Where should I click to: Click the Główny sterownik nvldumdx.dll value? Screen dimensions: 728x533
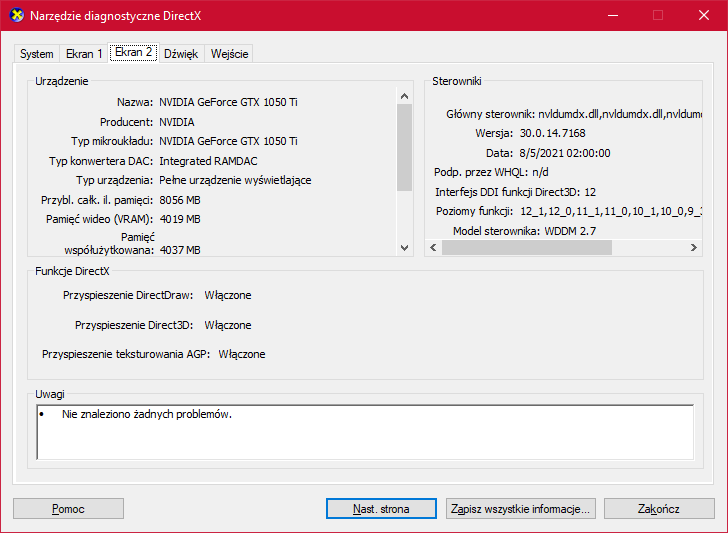coord(620,114)
